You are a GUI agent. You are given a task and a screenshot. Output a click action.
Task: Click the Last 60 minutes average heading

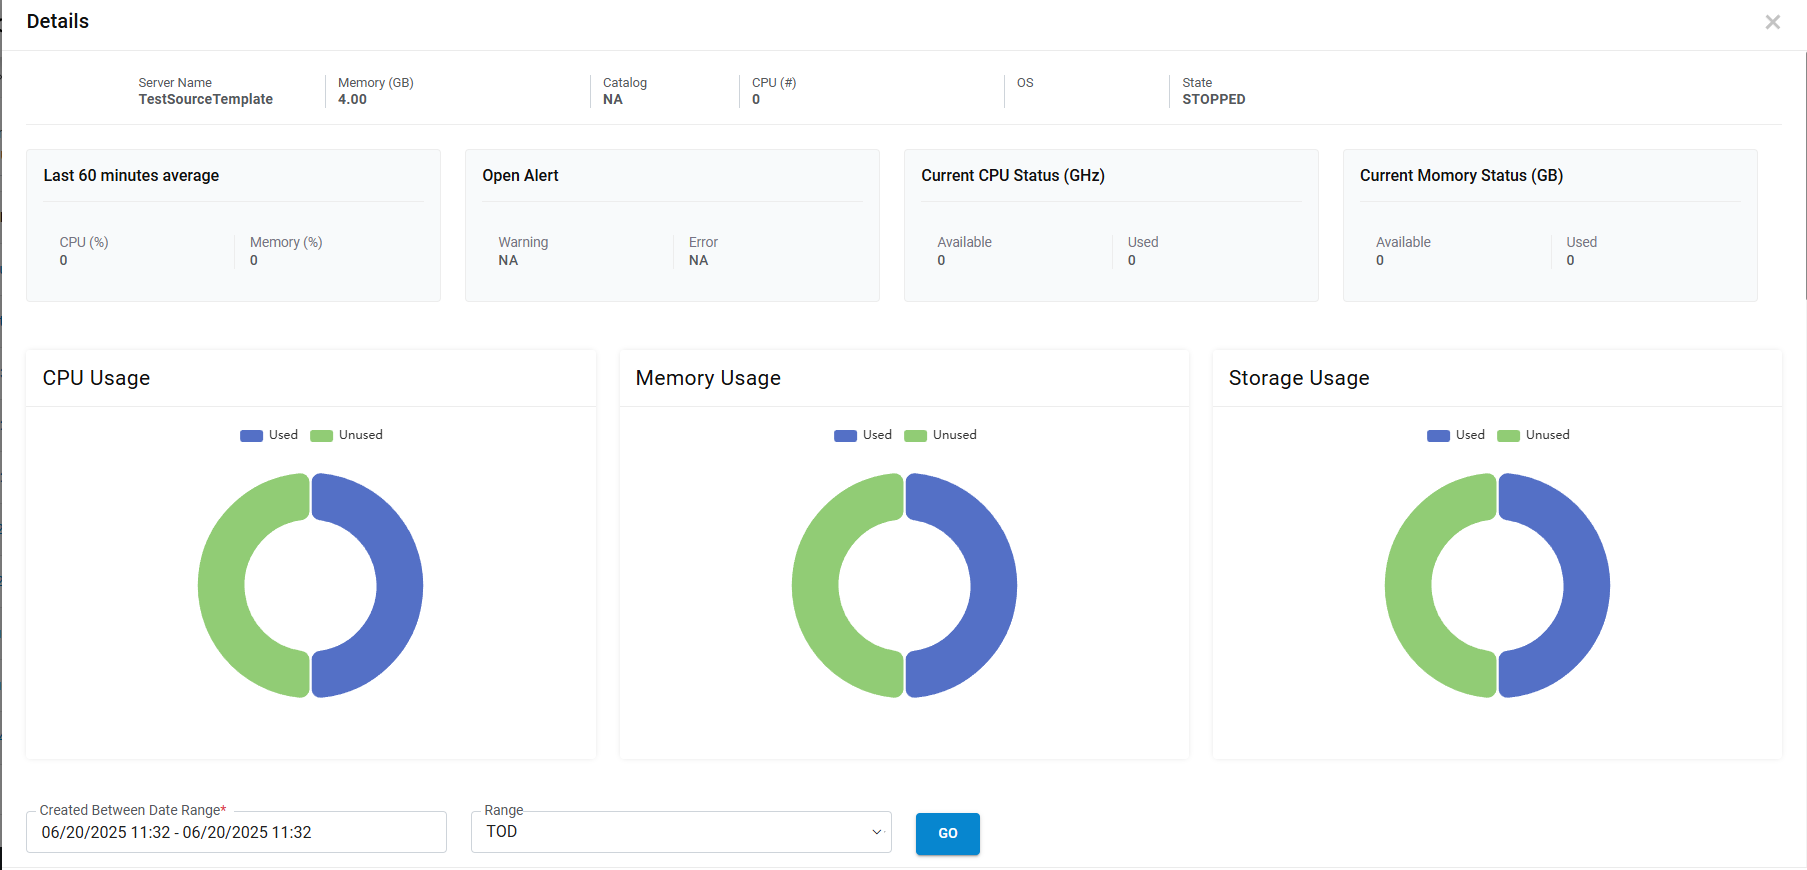[x=131, y=176]
